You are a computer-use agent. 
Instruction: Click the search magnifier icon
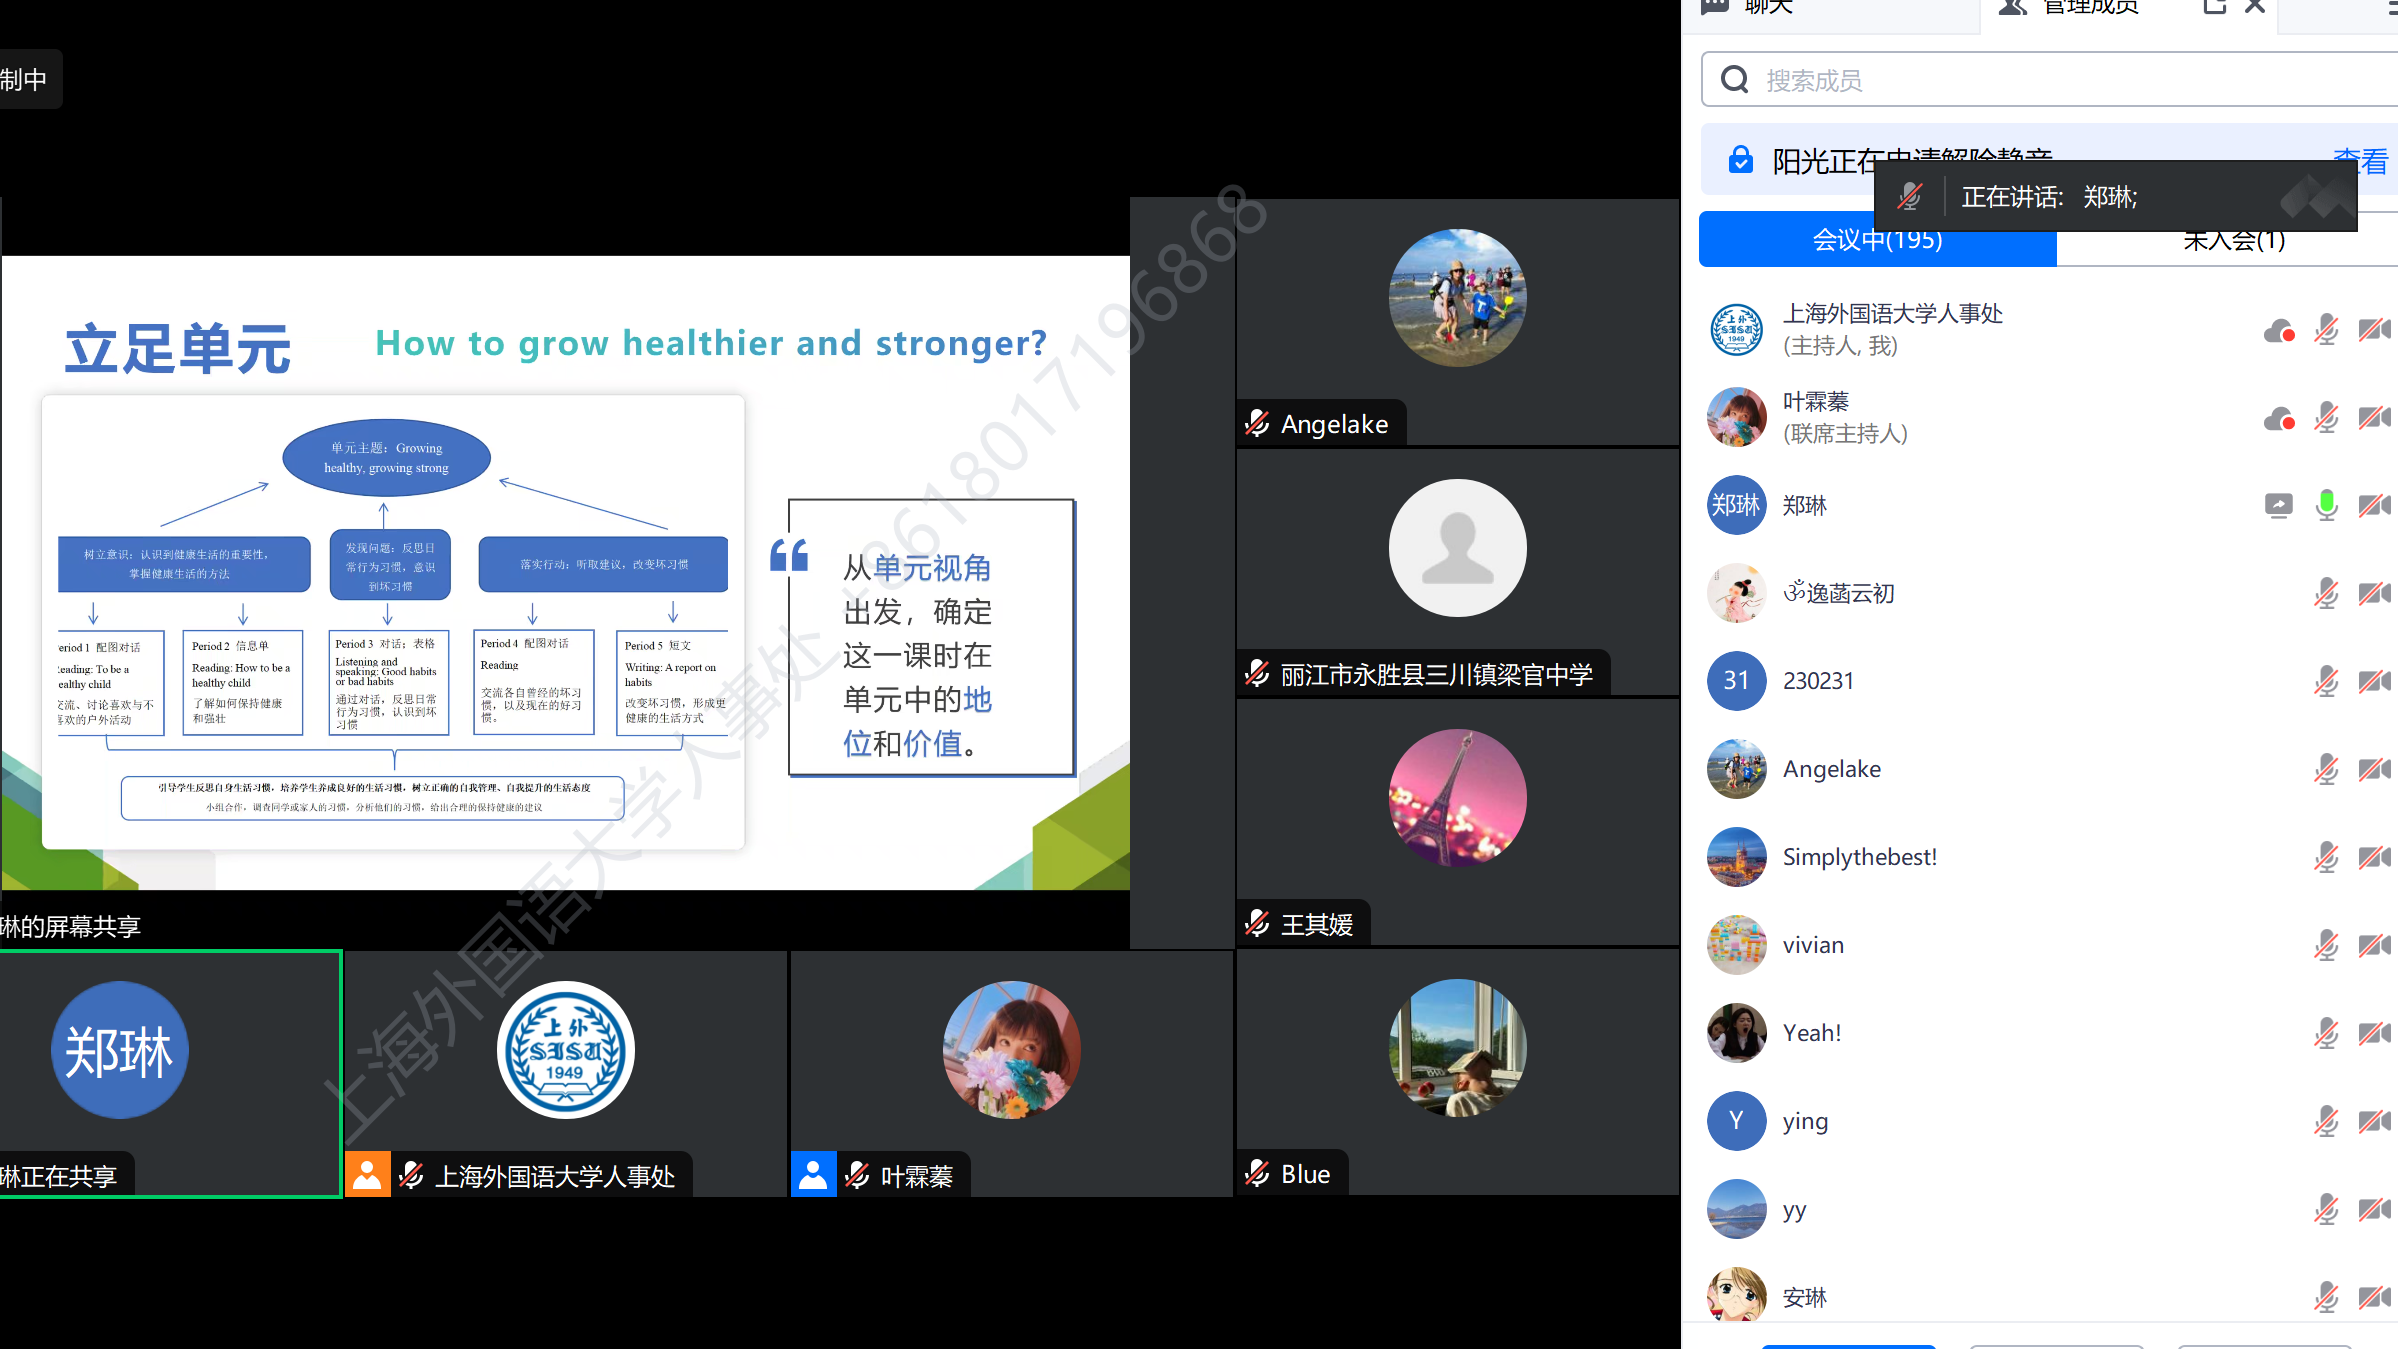[x=1735, y=80]
